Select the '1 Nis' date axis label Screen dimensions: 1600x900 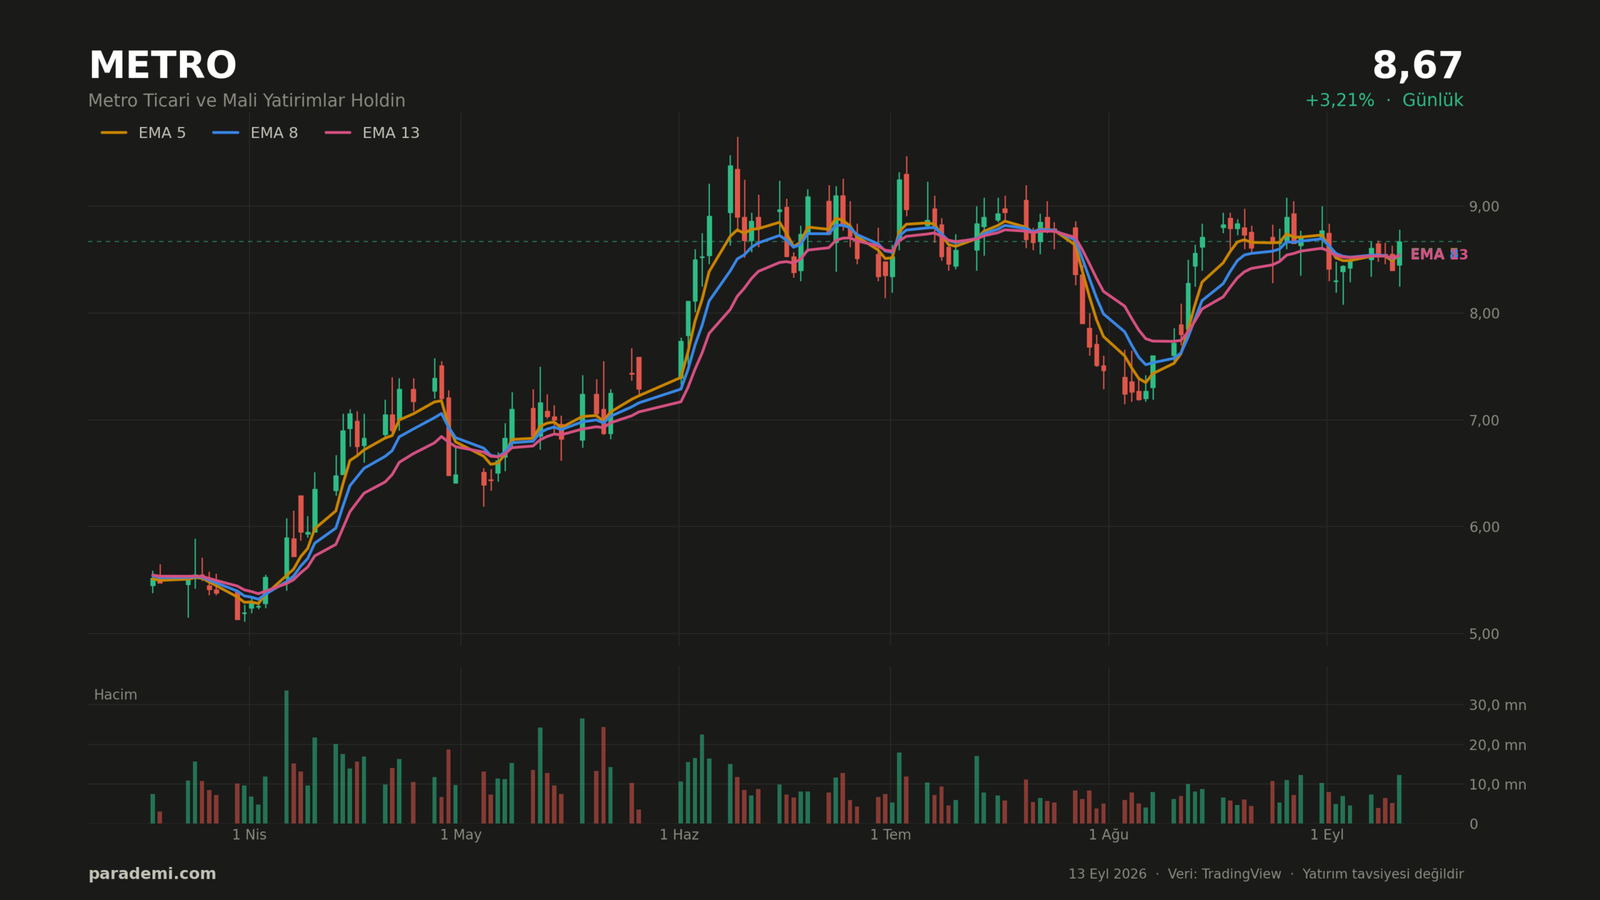tap(249, 835)
